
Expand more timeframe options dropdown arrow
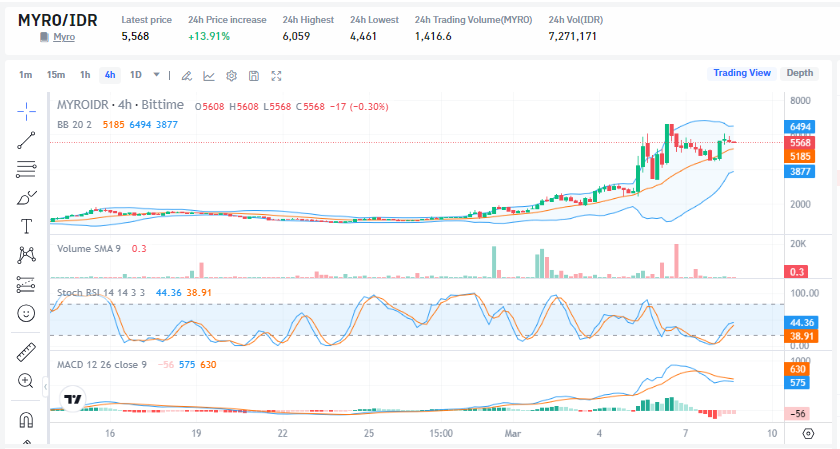pos(156,75)
